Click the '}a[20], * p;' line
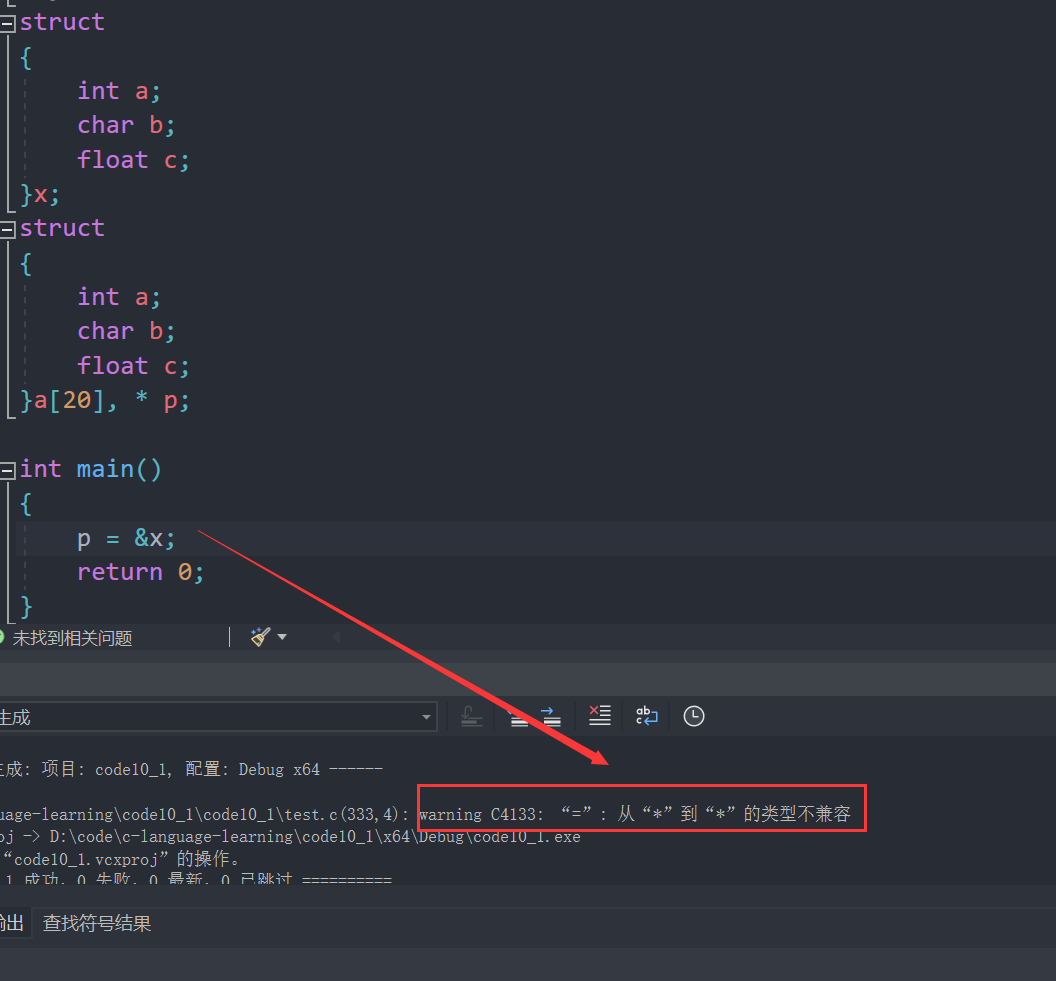 pyautogui.click(x=105, y=401)
